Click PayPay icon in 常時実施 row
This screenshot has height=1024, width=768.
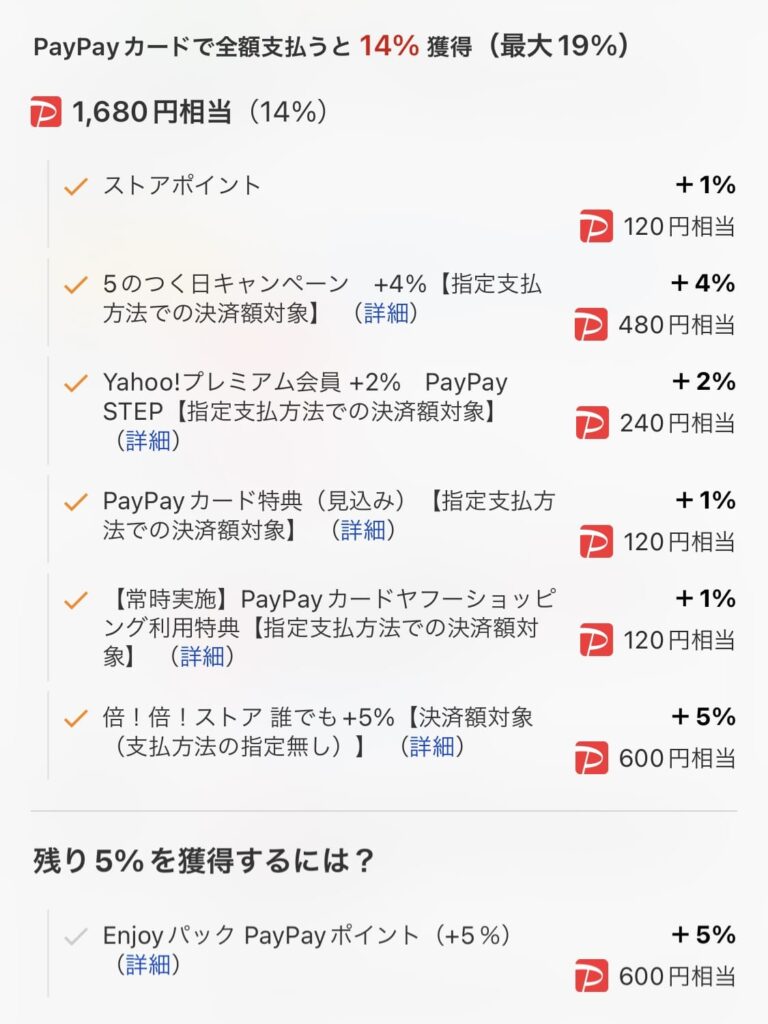[x=596, y=639]
